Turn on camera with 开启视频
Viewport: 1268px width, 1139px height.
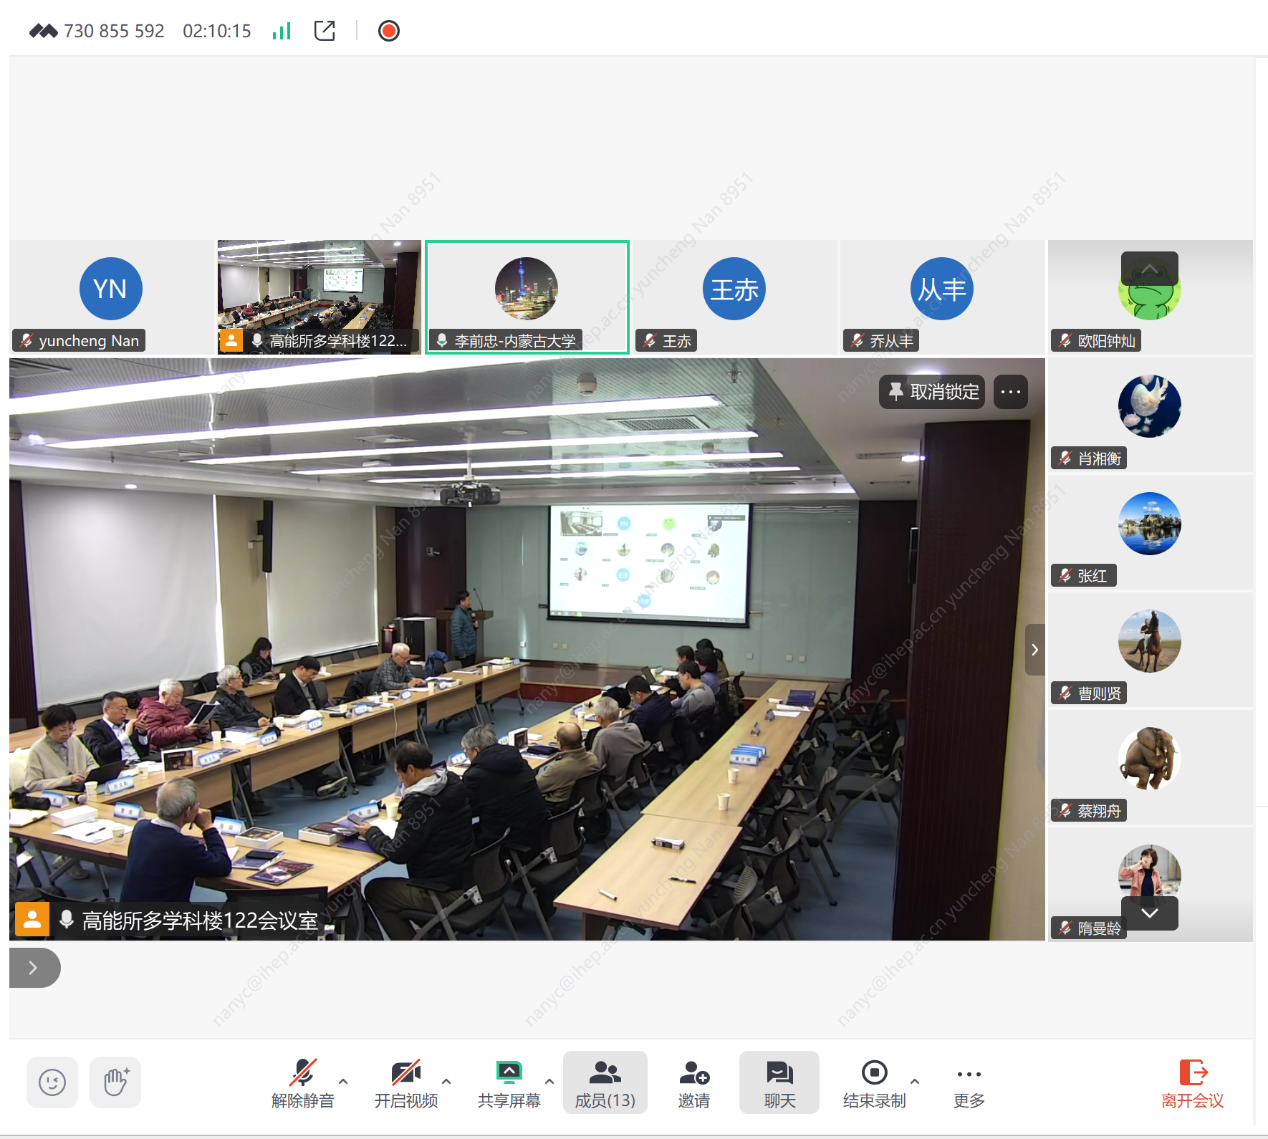coord(406,1084)
